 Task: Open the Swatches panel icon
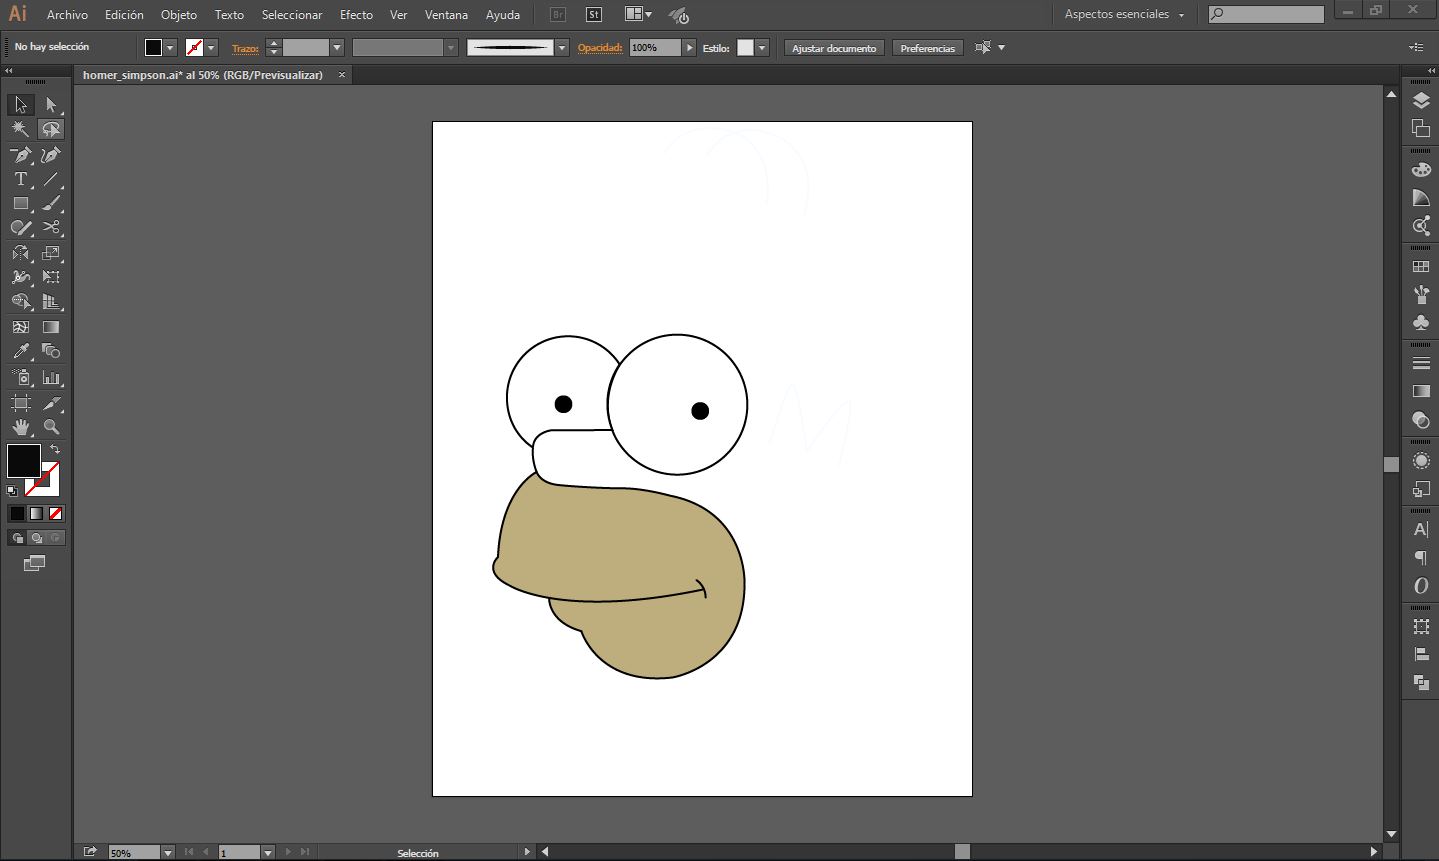click(x=1421, y=267)
